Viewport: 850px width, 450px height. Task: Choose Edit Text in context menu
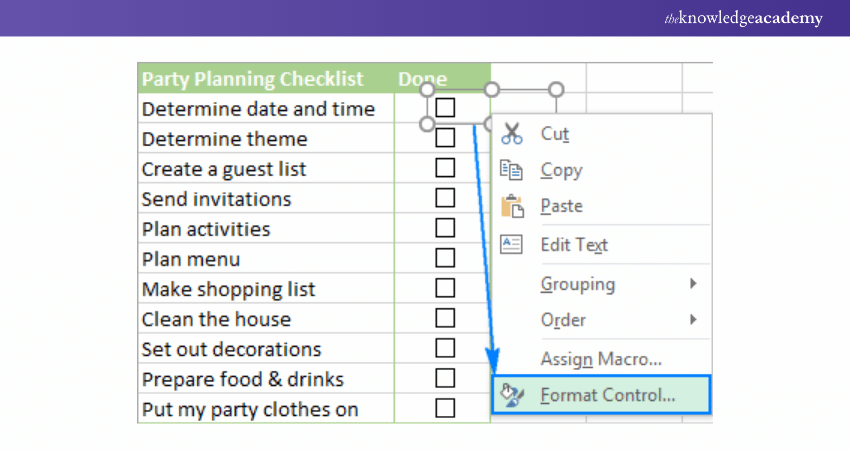tap(574, 244)
